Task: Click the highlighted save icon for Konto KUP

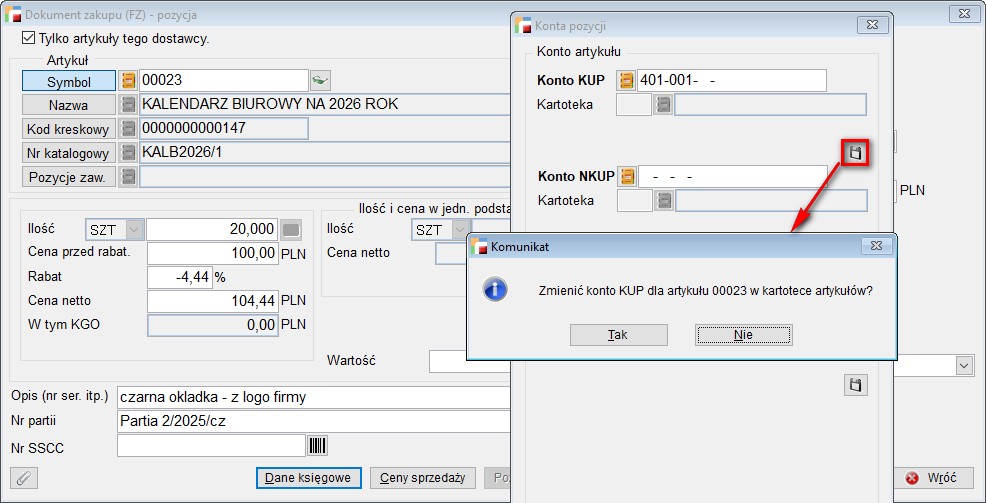Action: click(x=855, y=153)
